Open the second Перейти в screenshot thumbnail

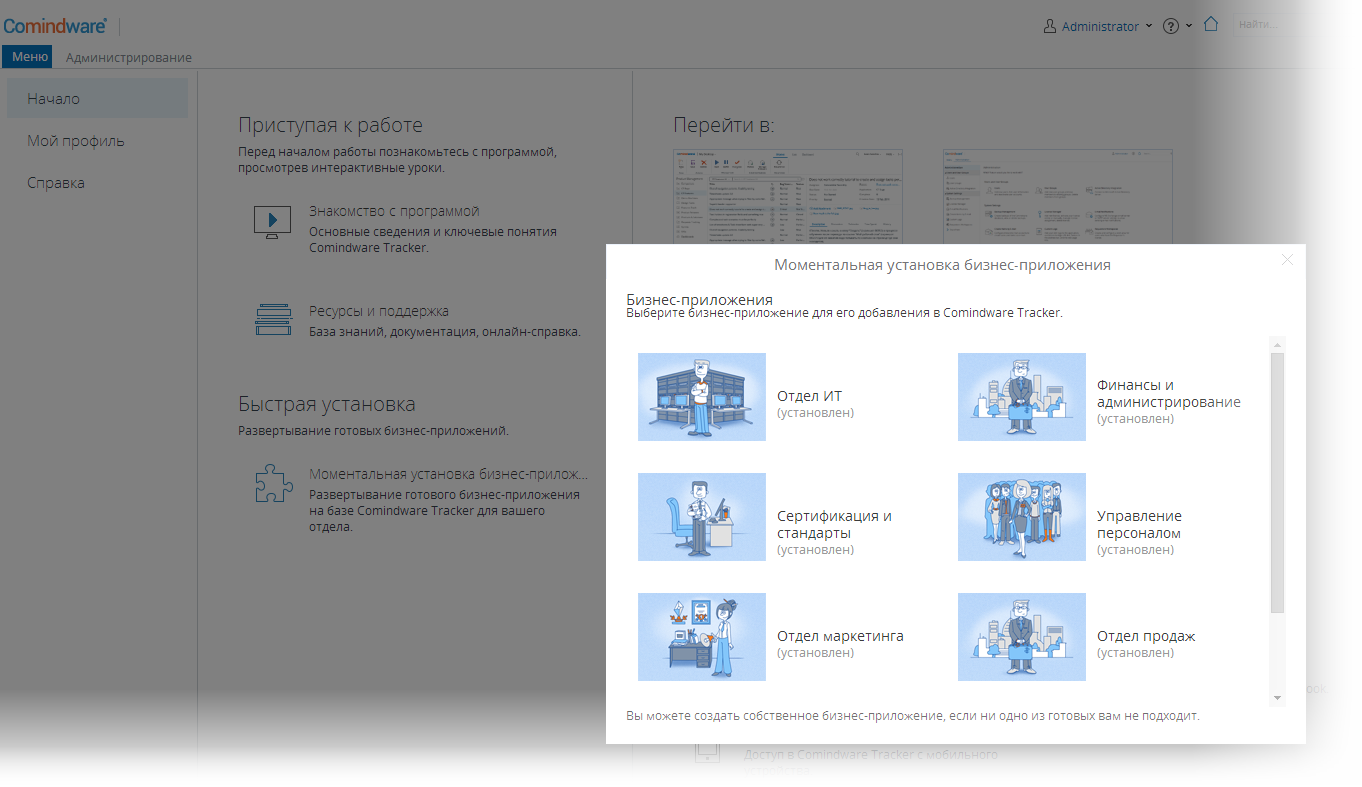pyautogui.click(x=1058, y=197)
